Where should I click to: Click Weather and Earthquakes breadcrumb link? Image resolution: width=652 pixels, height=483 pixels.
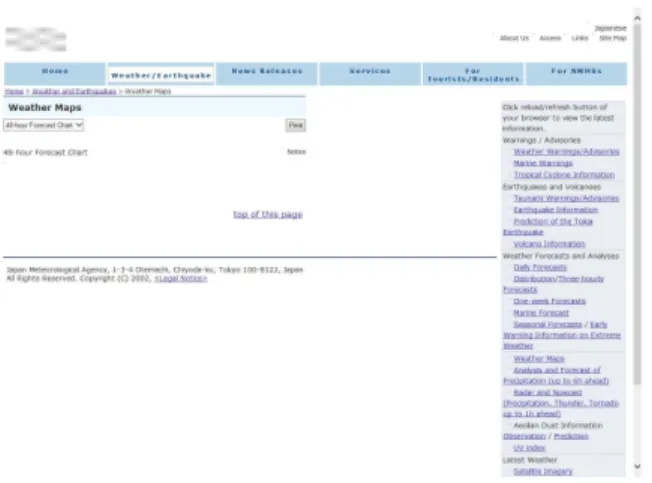pos(74,91)
